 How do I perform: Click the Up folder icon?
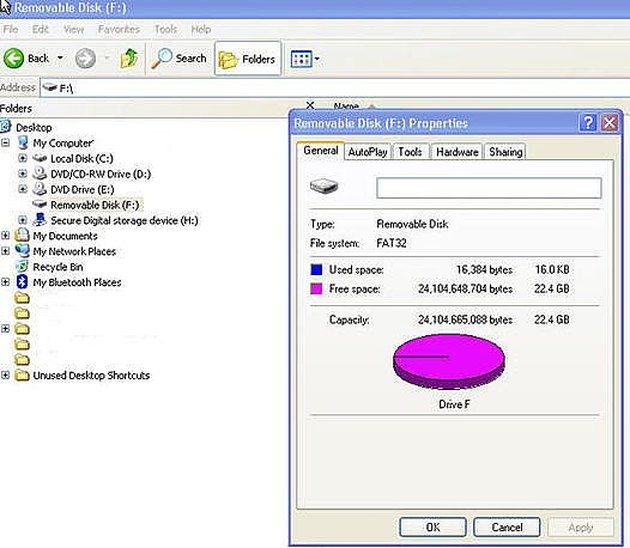point(129,59)
